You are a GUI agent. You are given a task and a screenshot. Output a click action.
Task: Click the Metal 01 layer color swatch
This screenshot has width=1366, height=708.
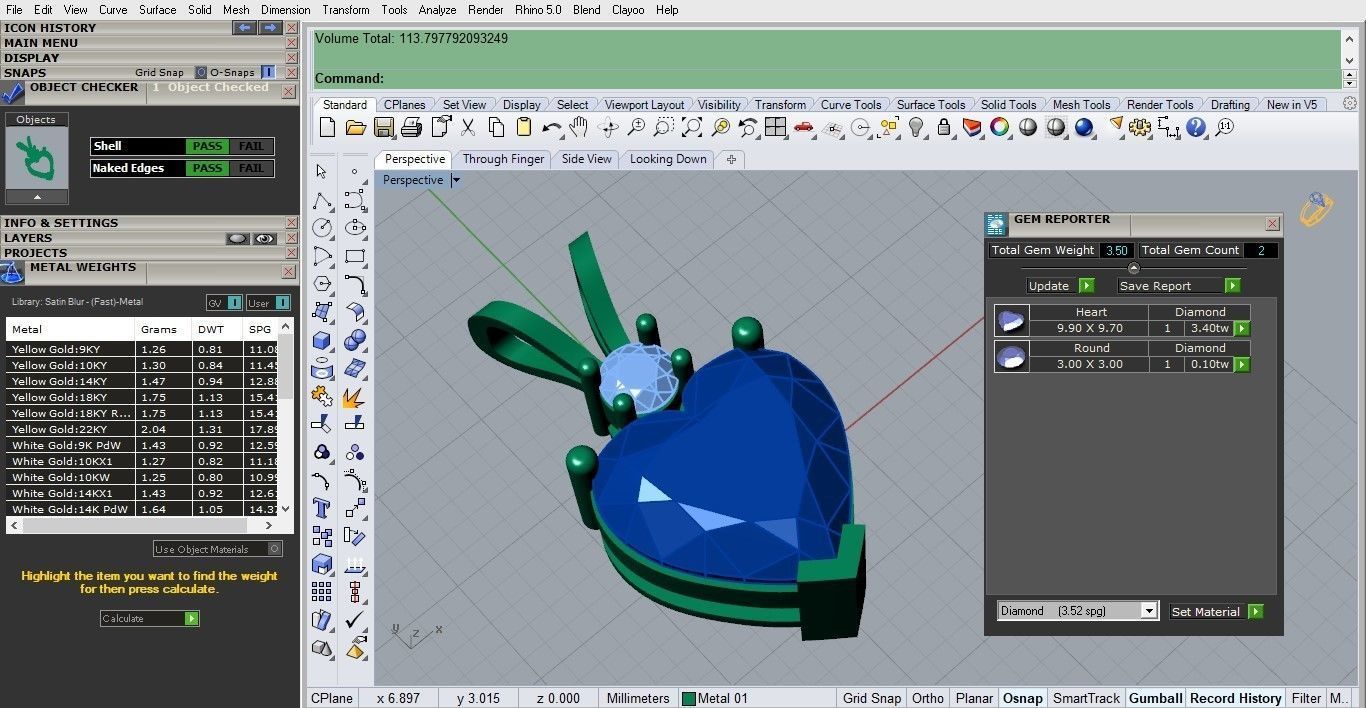[x=688, y=698]
